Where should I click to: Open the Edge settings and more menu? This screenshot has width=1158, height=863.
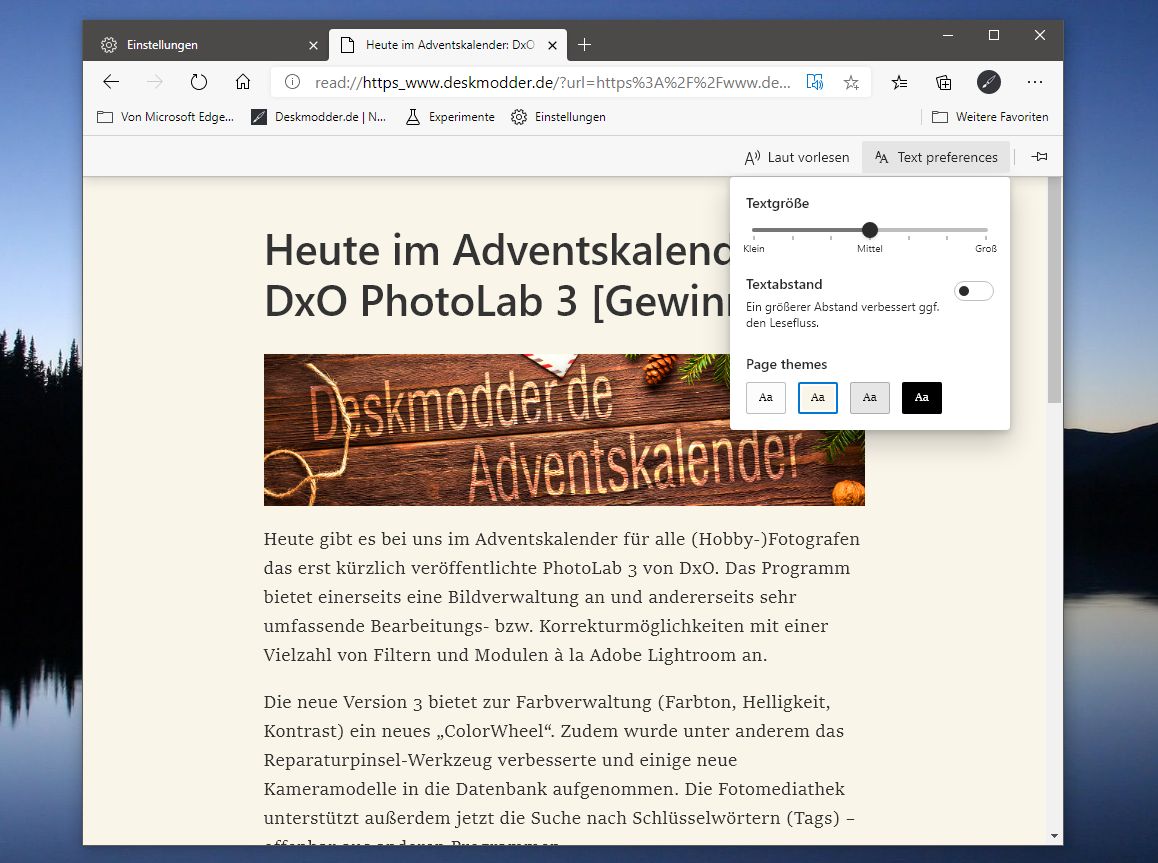[x=1035, y=82]
